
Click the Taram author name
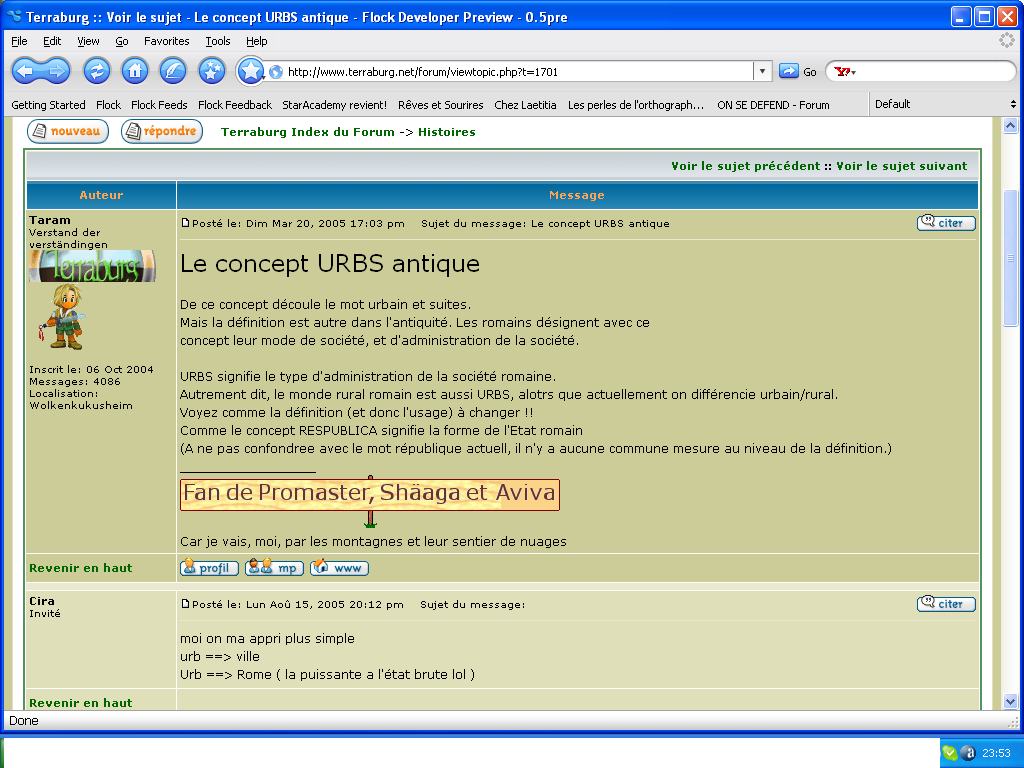point(50,220)
